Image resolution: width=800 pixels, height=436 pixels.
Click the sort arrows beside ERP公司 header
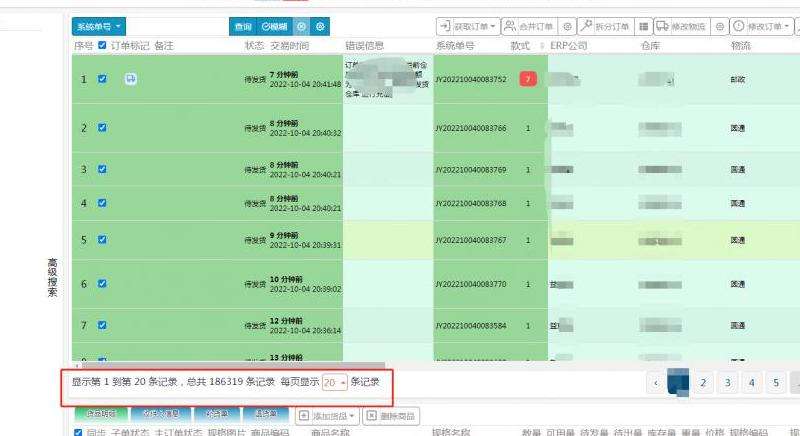tap(543, 46)
